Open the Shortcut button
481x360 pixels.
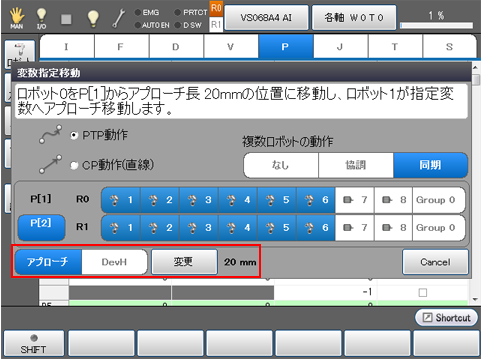(x=446, y=318)
